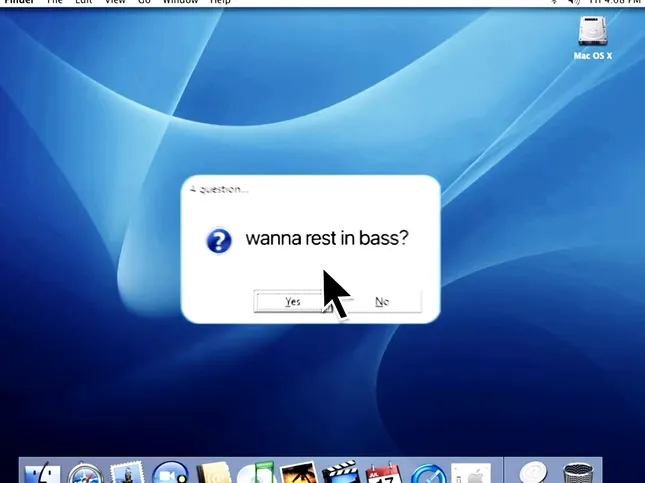Image resolution: width=645 pixels, height=483 pixels.
Task: Open System Preferences in the Dock
Action: point(471,473)
